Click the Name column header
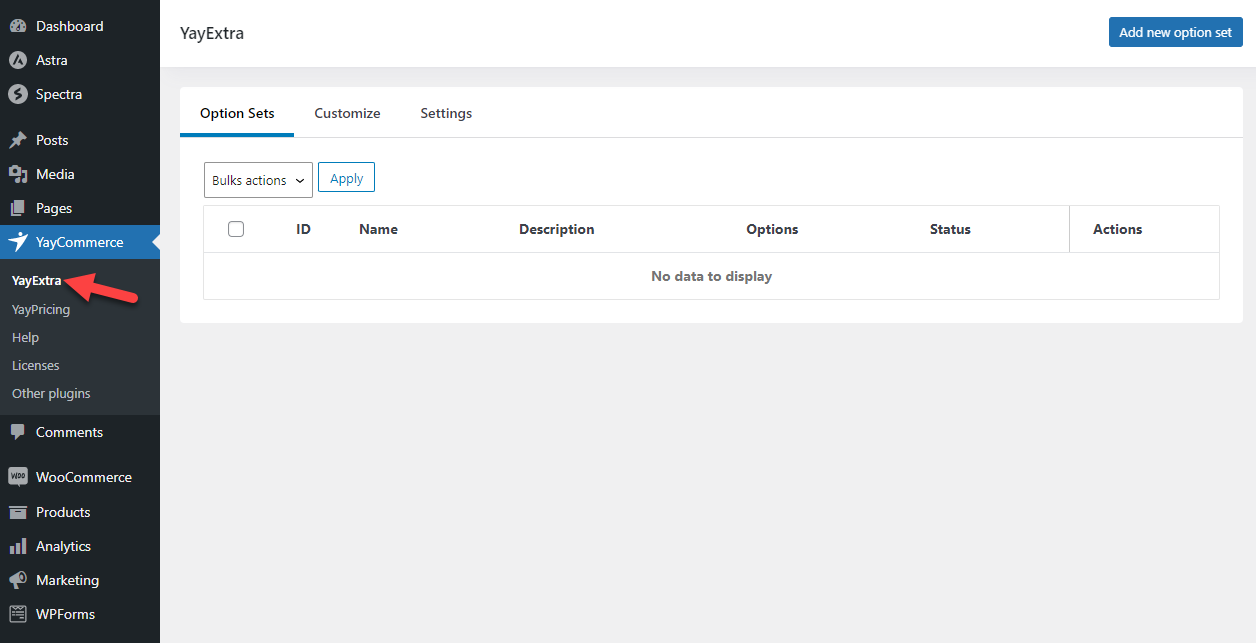This screenshot has width=1256, height=643. tap(378, 229)
